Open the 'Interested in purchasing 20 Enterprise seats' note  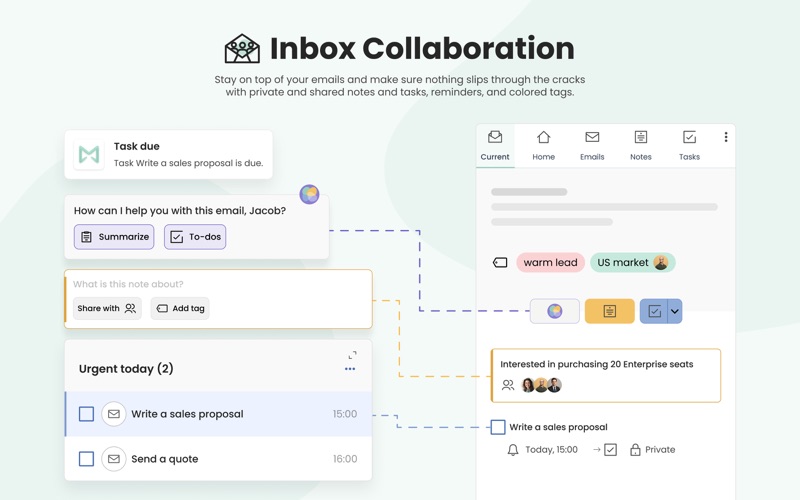pos(606,376)
